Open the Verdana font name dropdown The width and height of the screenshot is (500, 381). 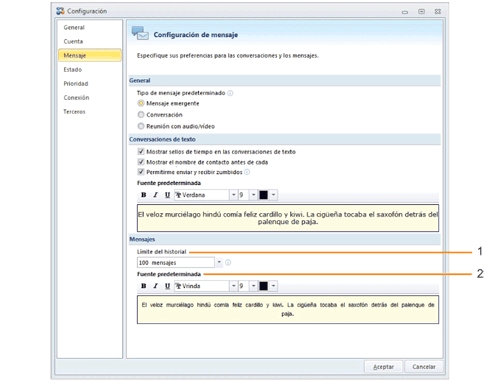[233, 195]
